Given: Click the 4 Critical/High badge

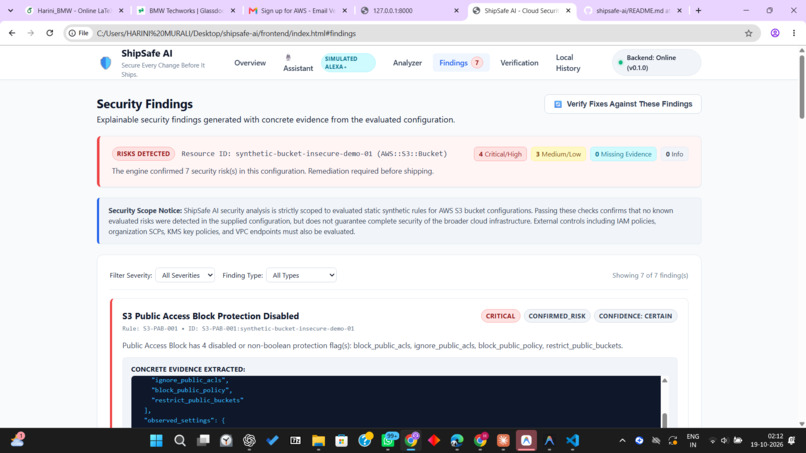Looking at the screenshot, I should point(500,154).
